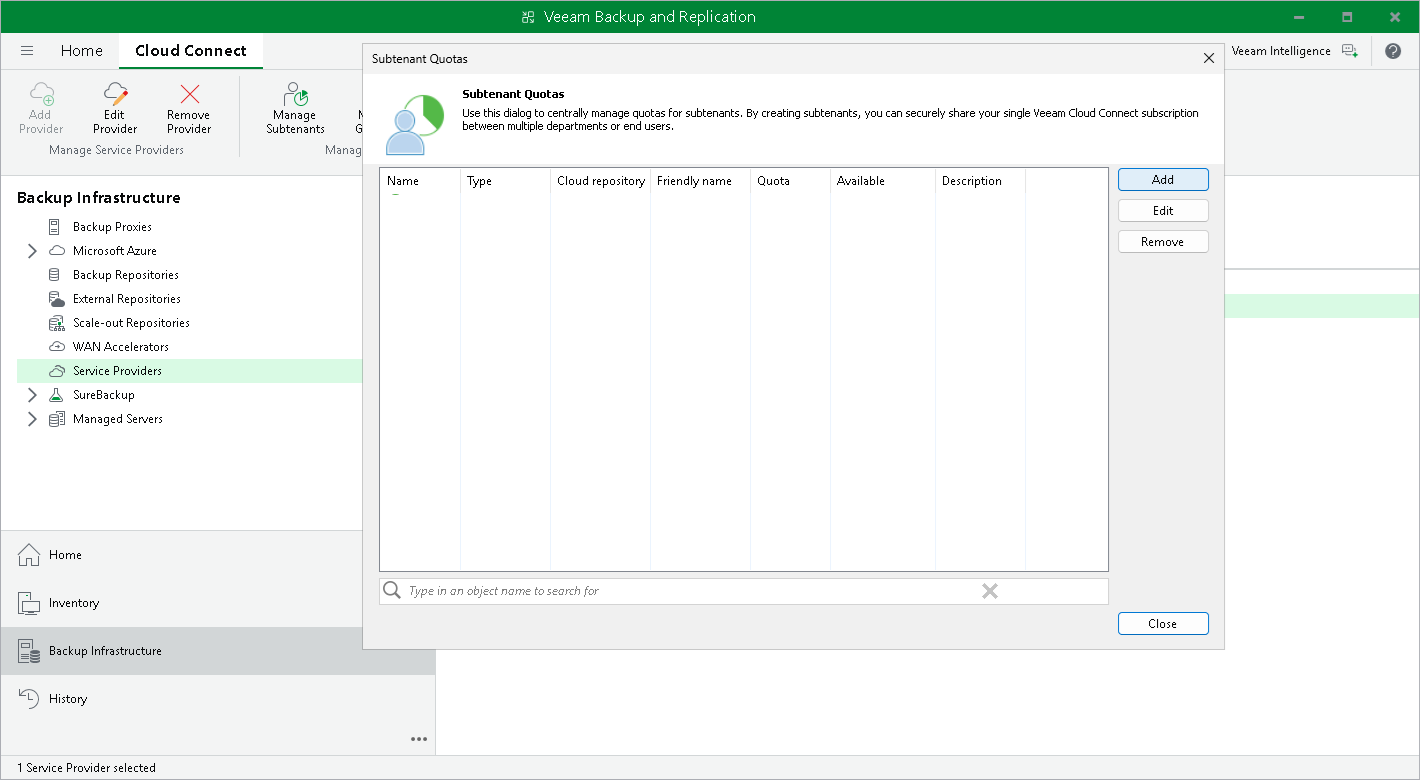Viewport: 1420px width, 780px height.
Task: Open the Inventory view
Action: coord(218,603)
